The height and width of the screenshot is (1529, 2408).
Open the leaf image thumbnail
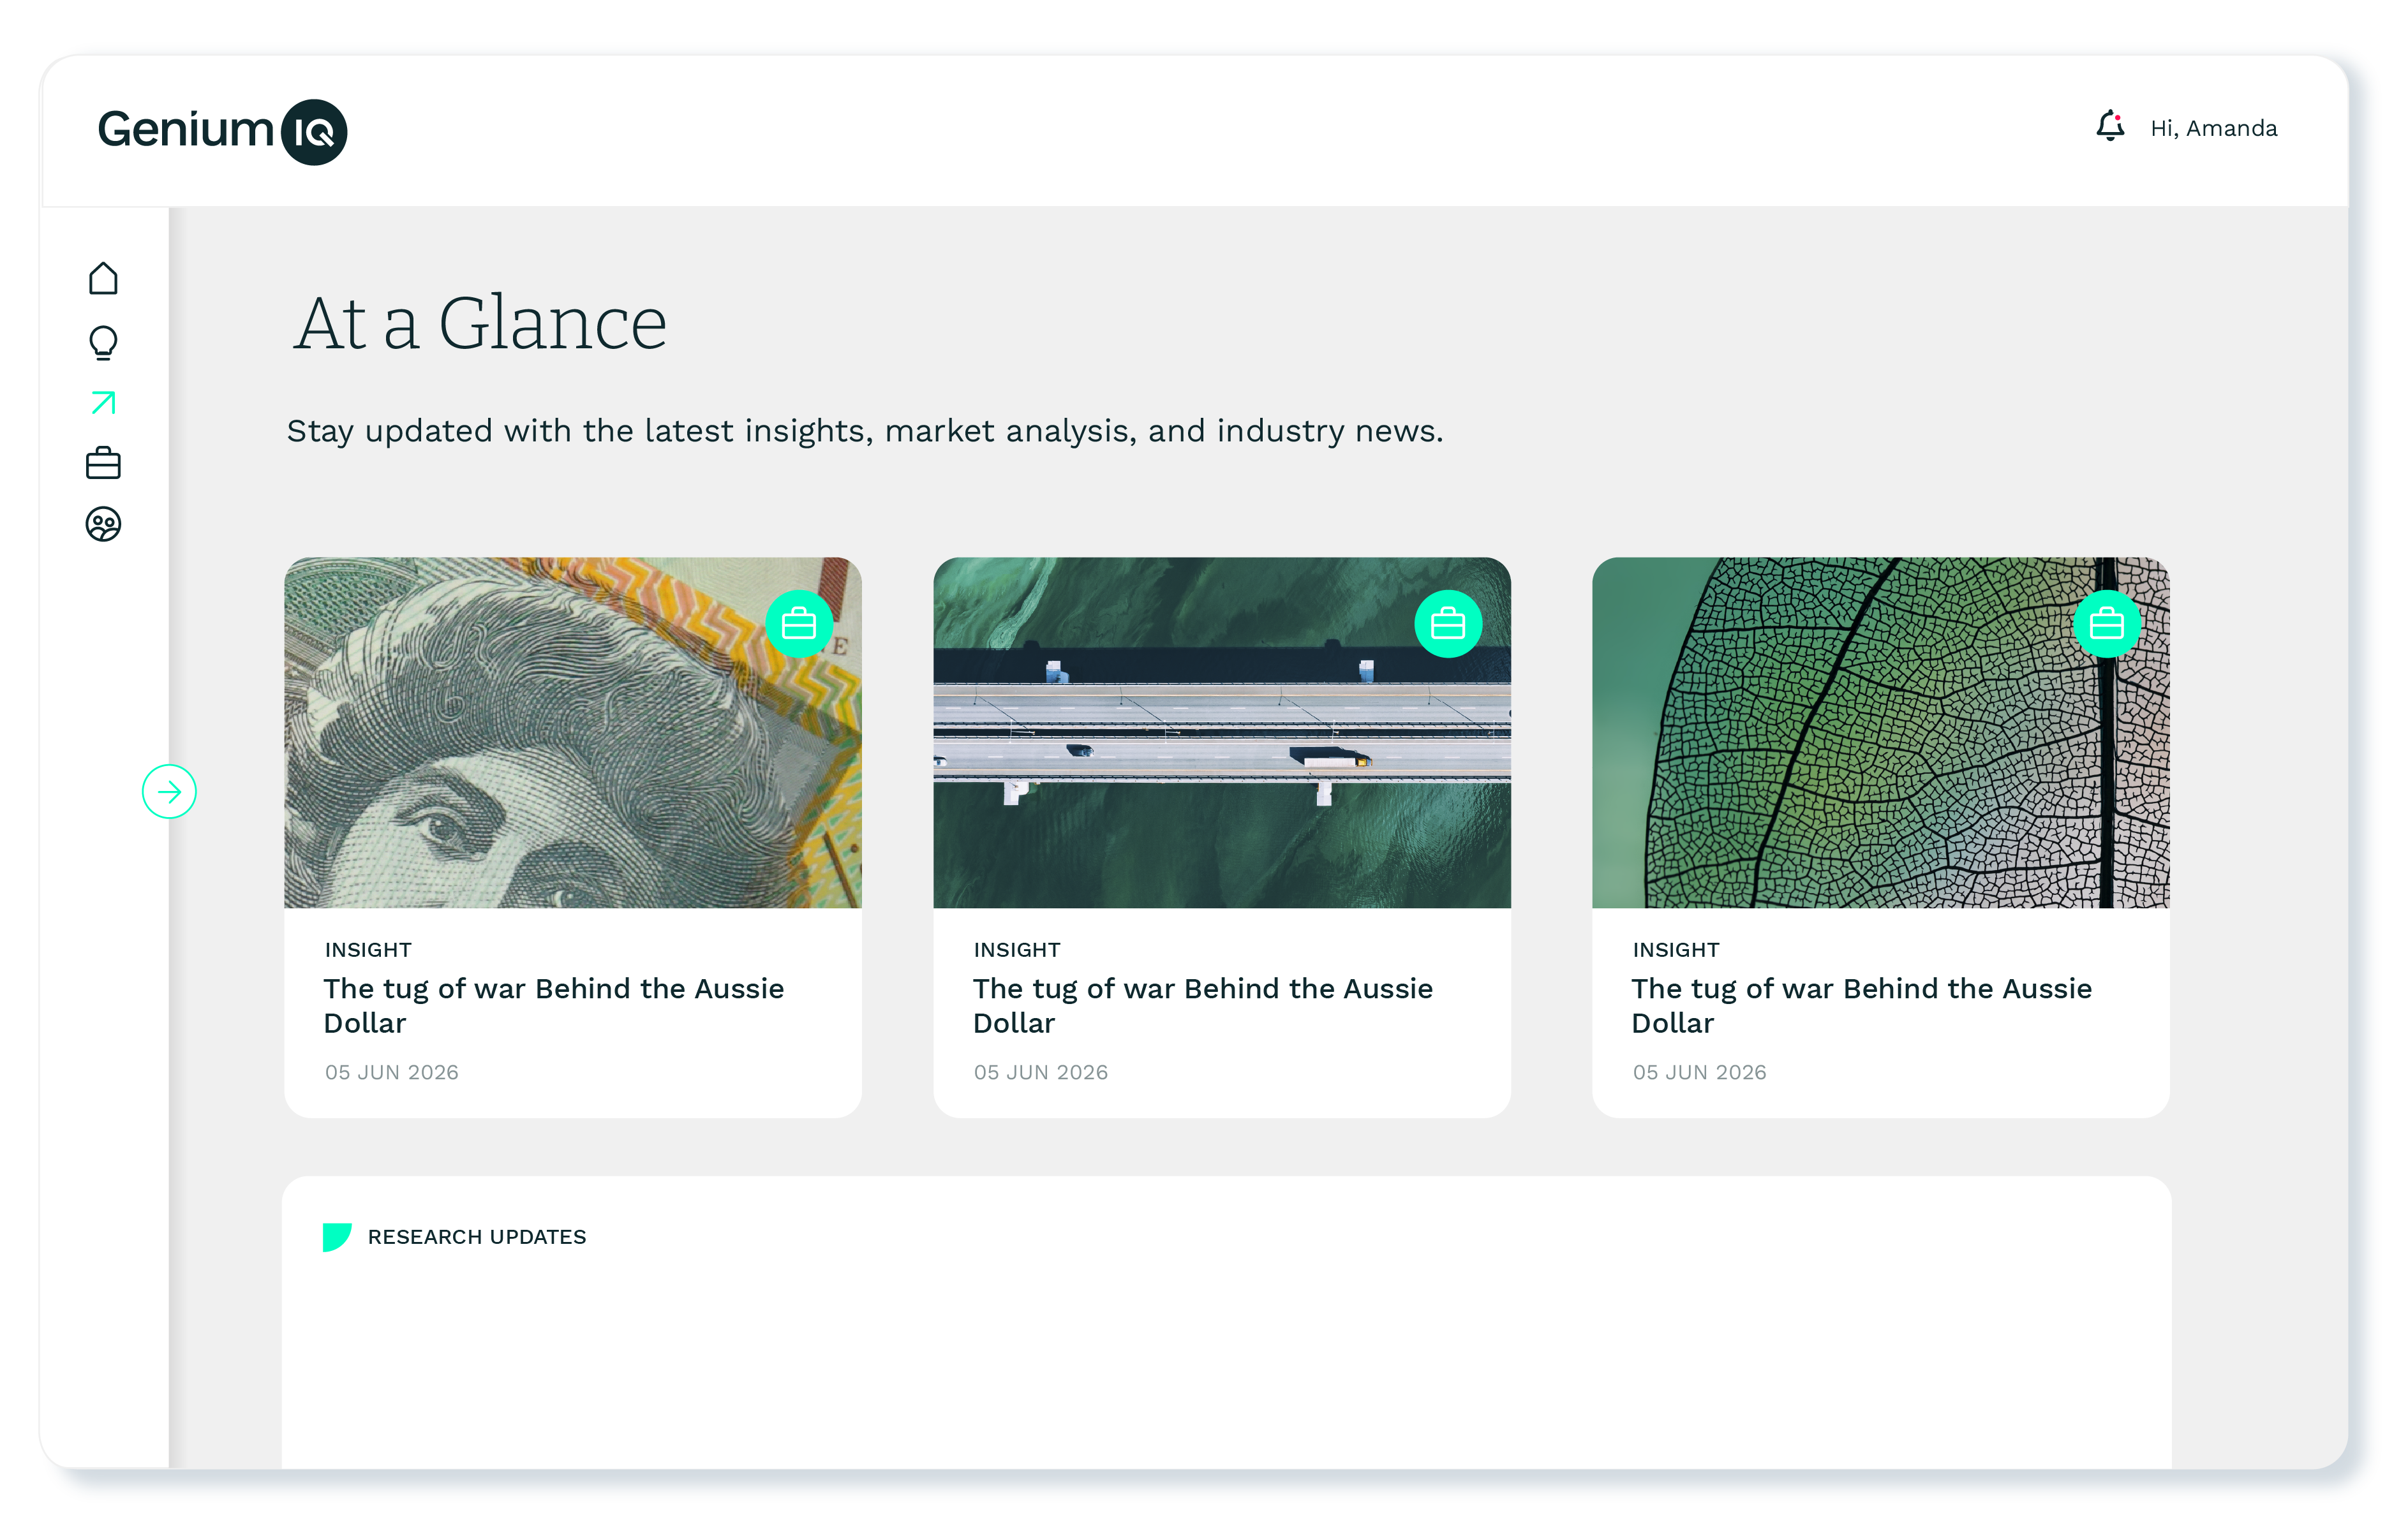(x=1881, y=733)
